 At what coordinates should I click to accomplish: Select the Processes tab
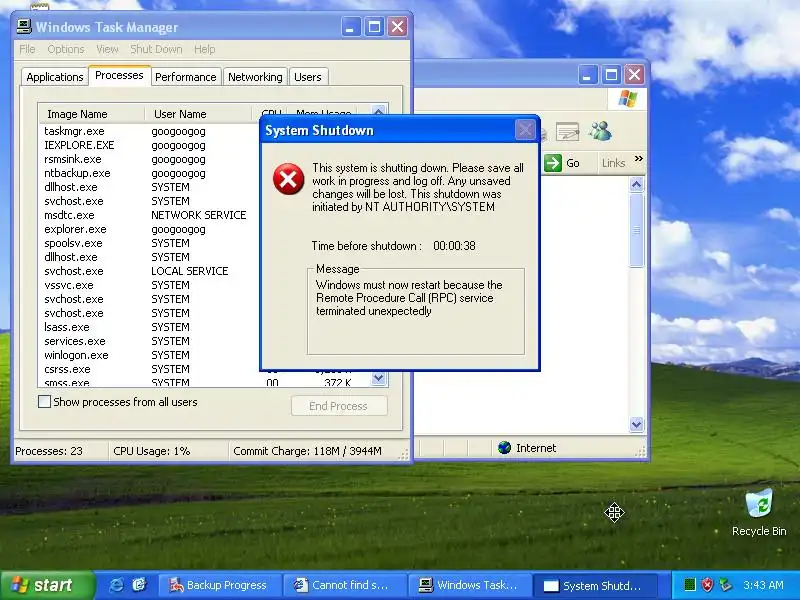coord(119,76)
